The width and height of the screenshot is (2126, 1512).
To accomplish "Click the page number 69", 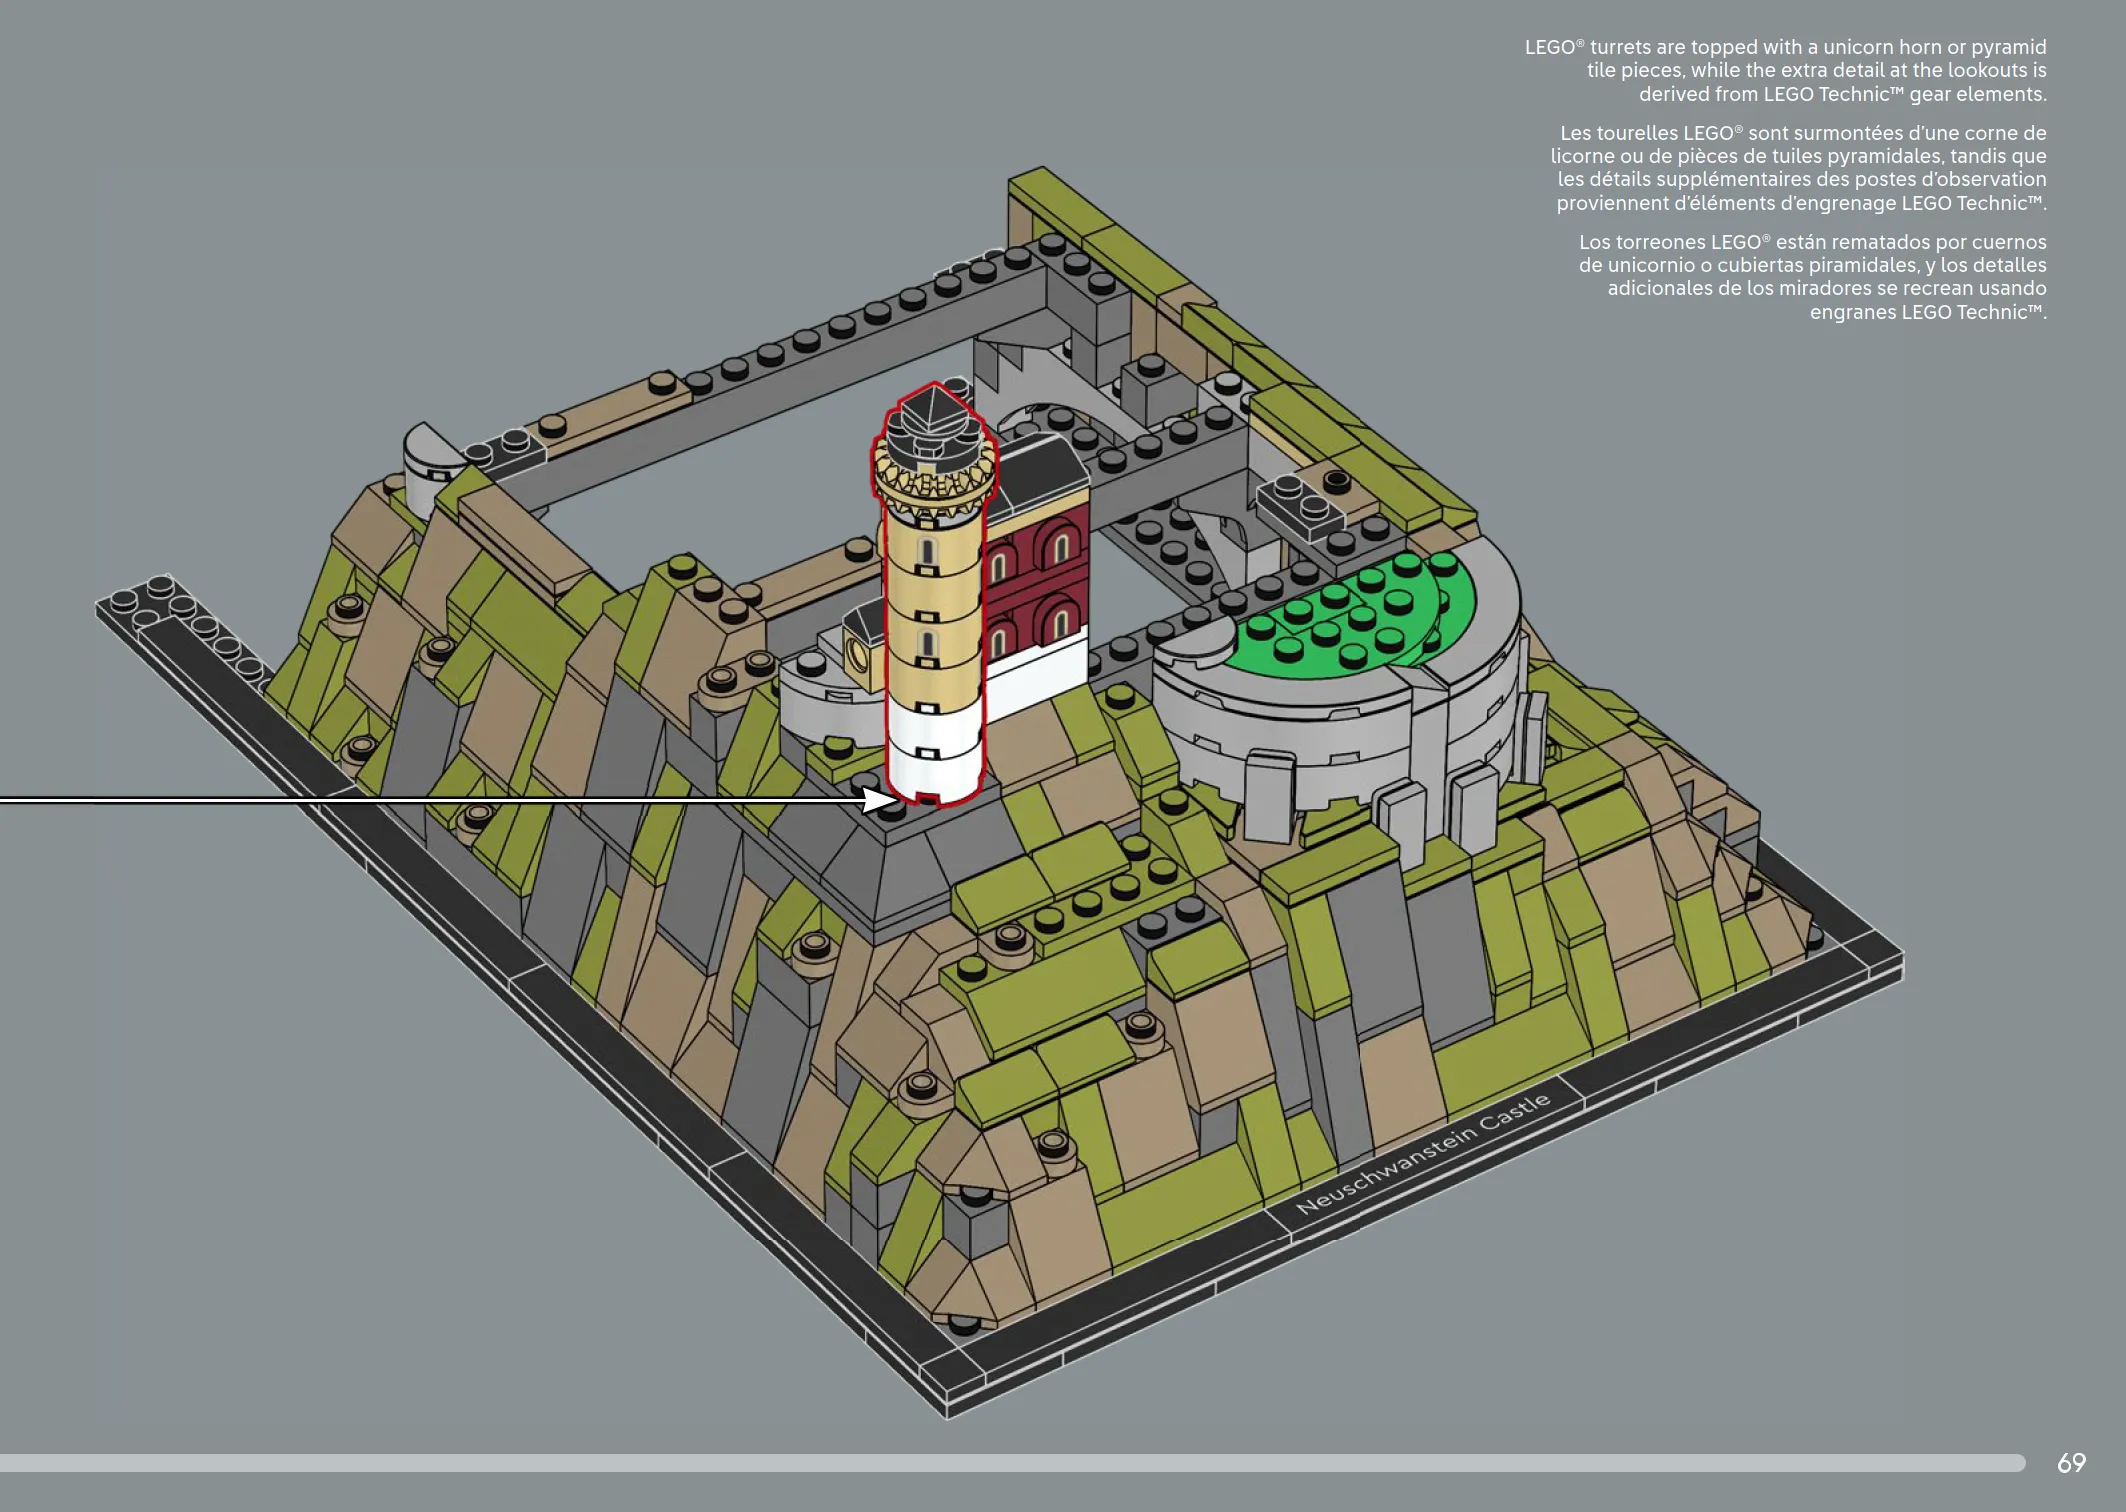I will click(x=2071, y=1463).
